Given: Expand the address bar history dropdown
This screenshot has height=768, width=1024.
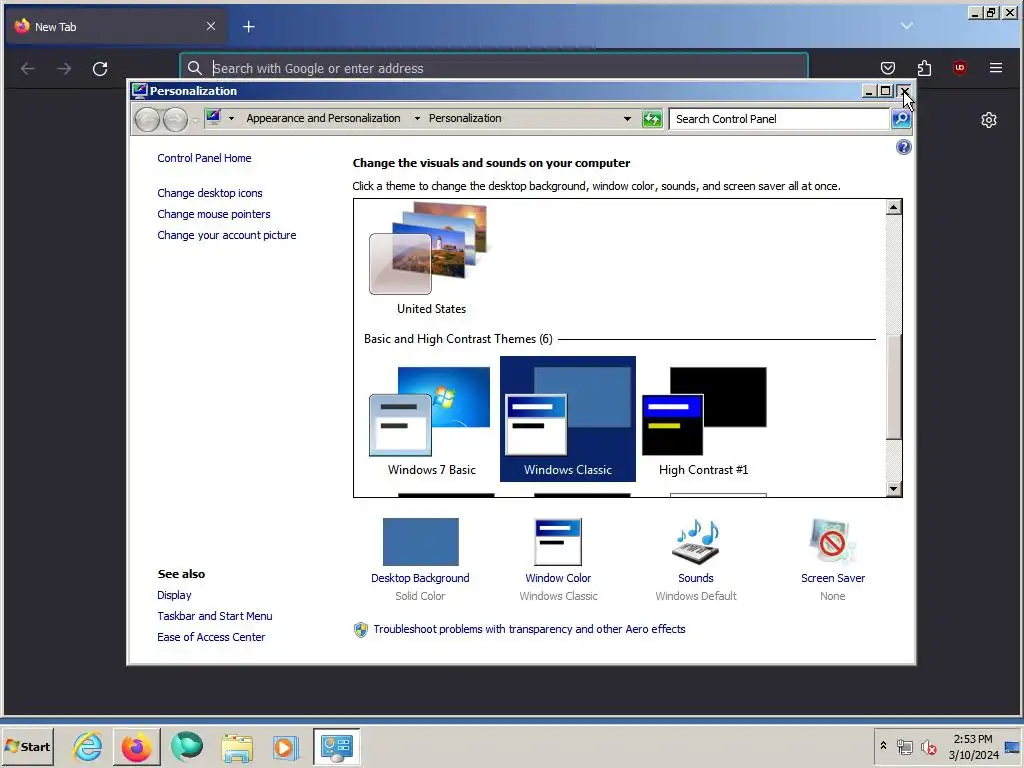Looking at the screenshot, I should [627, 119].
